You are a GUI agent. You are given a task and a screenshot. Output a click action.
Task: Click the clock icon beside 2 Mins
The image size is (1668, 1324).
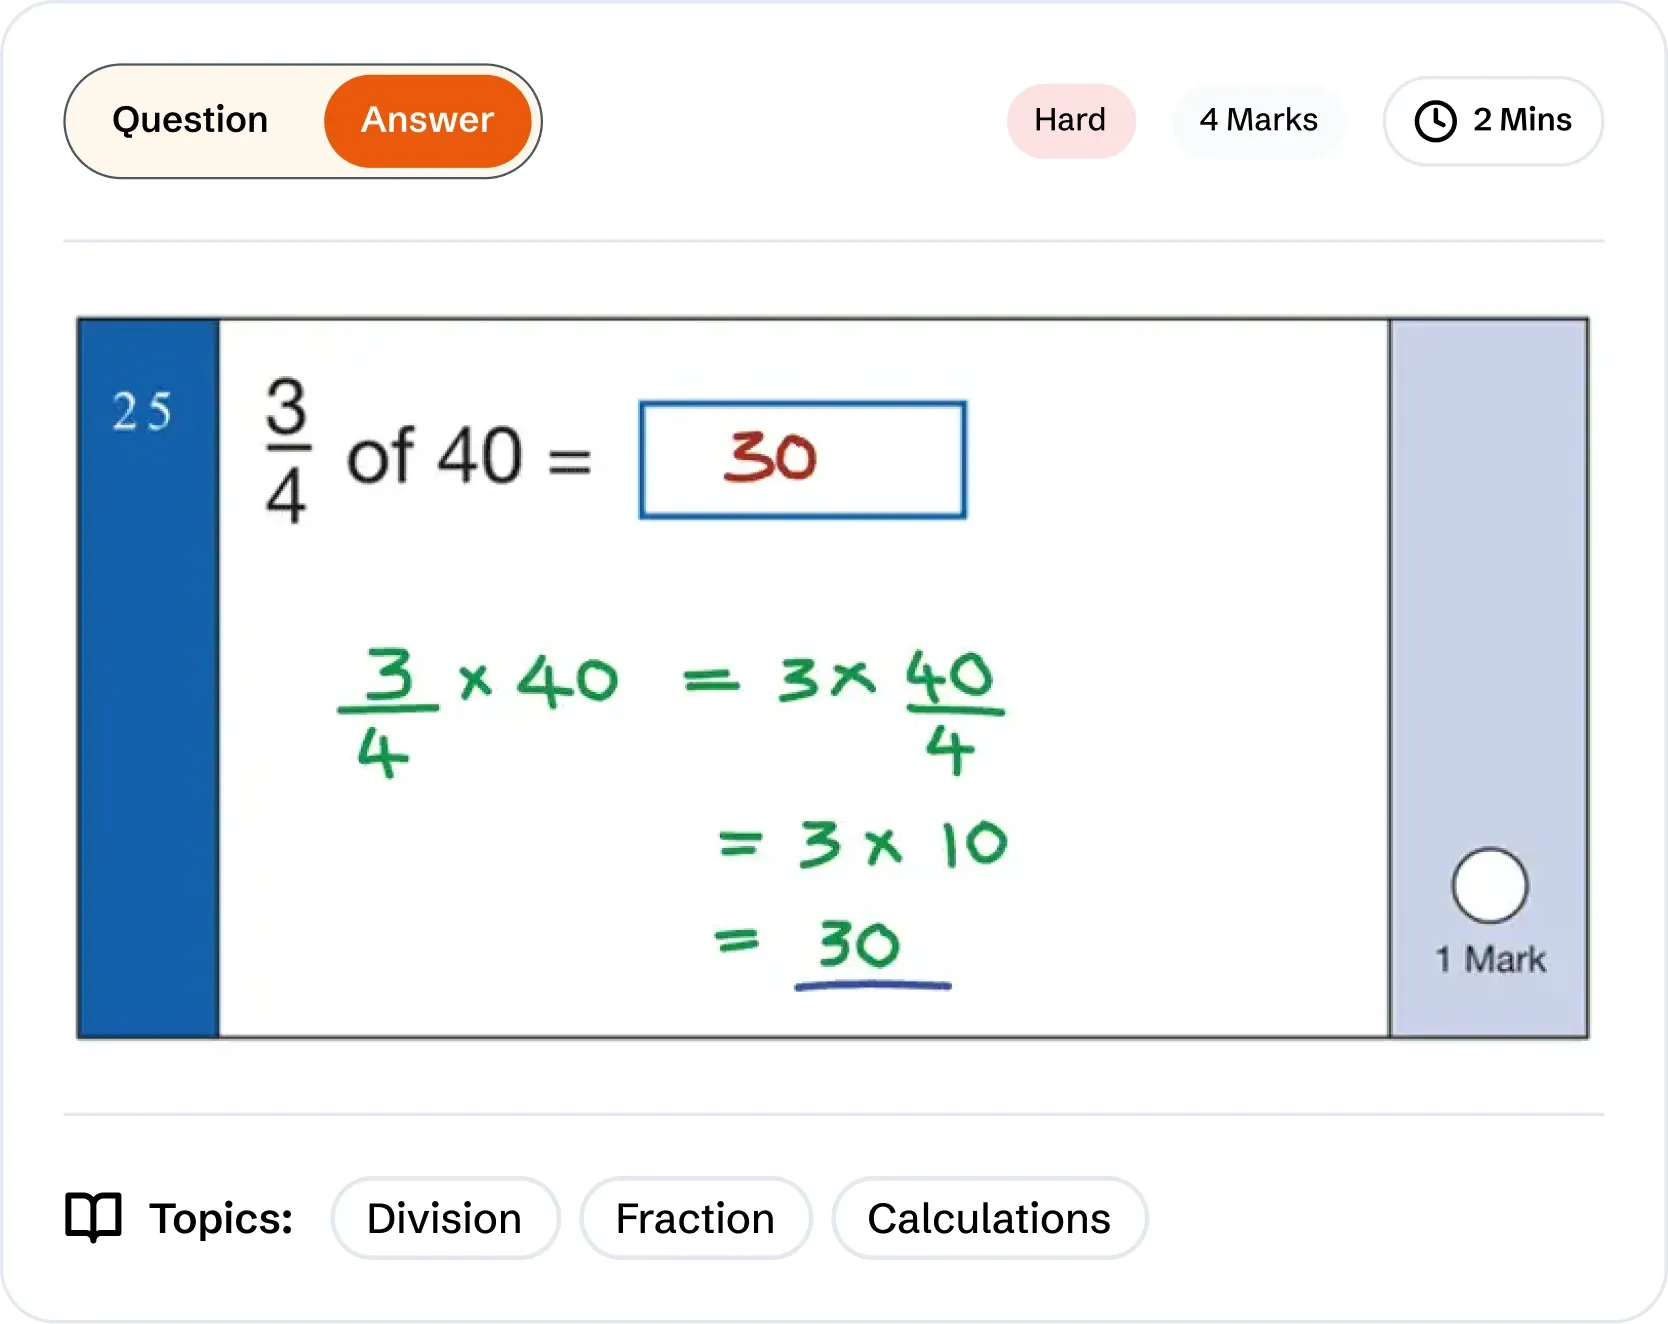tap(1436, 121)
